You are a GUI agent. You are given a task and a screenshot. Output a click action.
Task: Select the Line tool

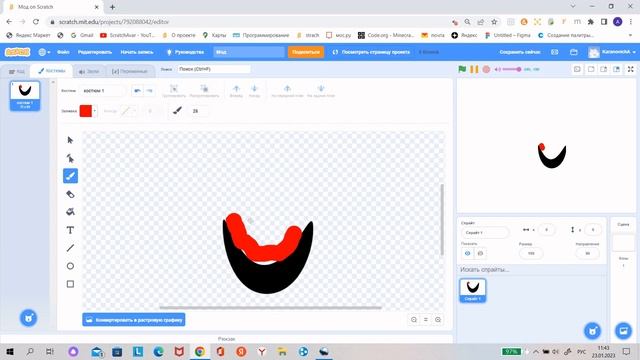click(70, 248)
